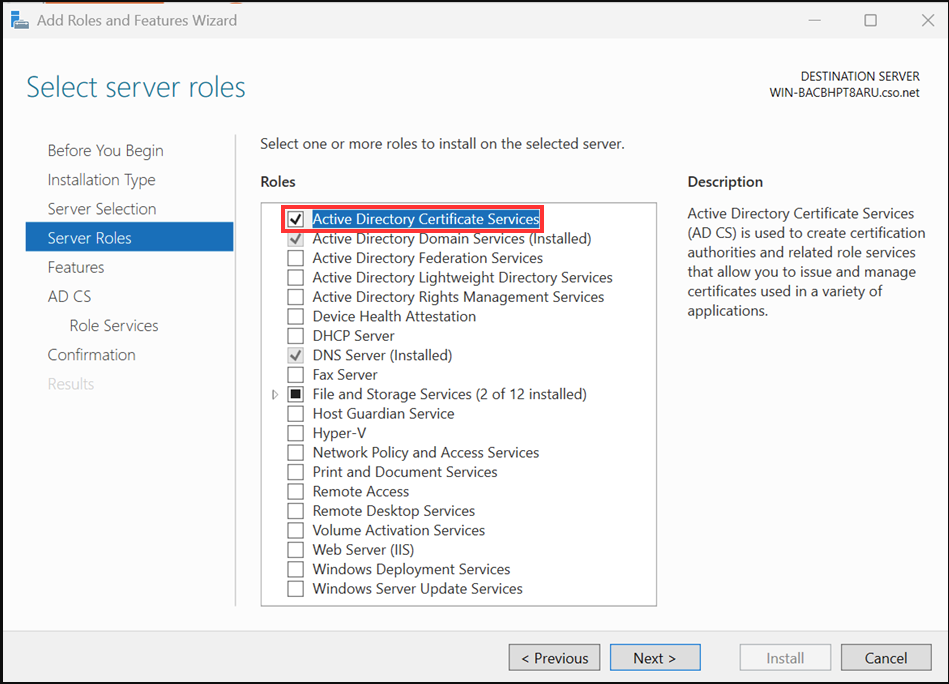Screen dimensions: 949x684
Task: Check Windows Server Update Services role
Action: tap(295, 589)
